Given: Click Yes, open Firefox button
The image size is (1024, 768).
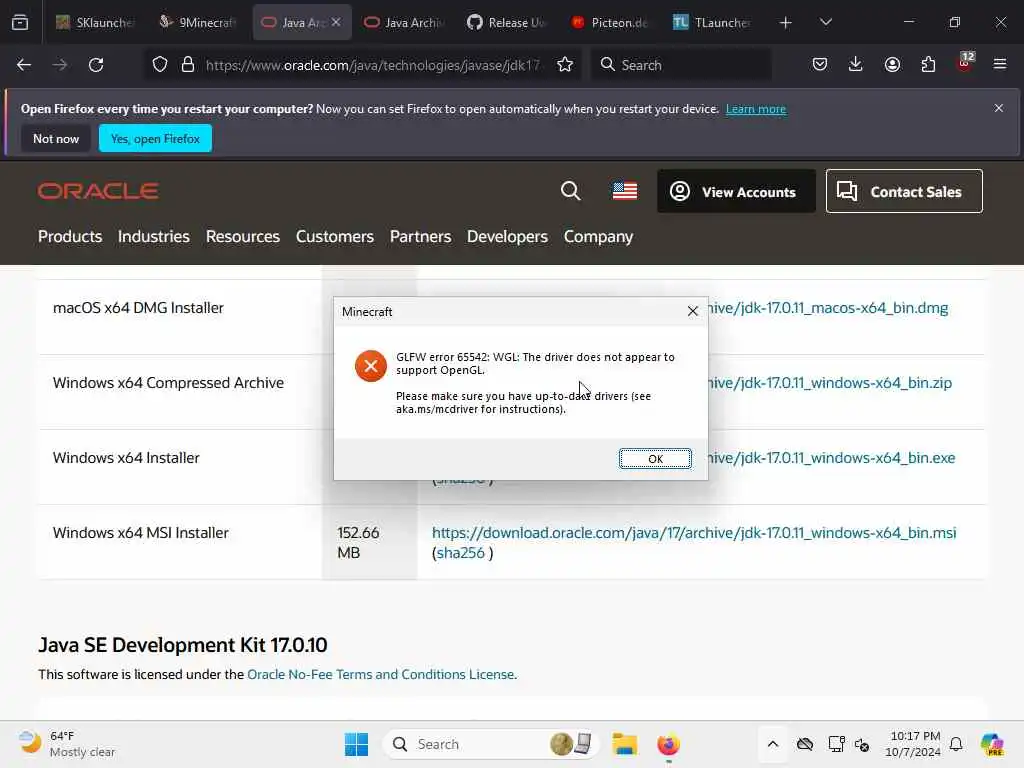Looking at the screenshot, I should click(x=155, y=138).
